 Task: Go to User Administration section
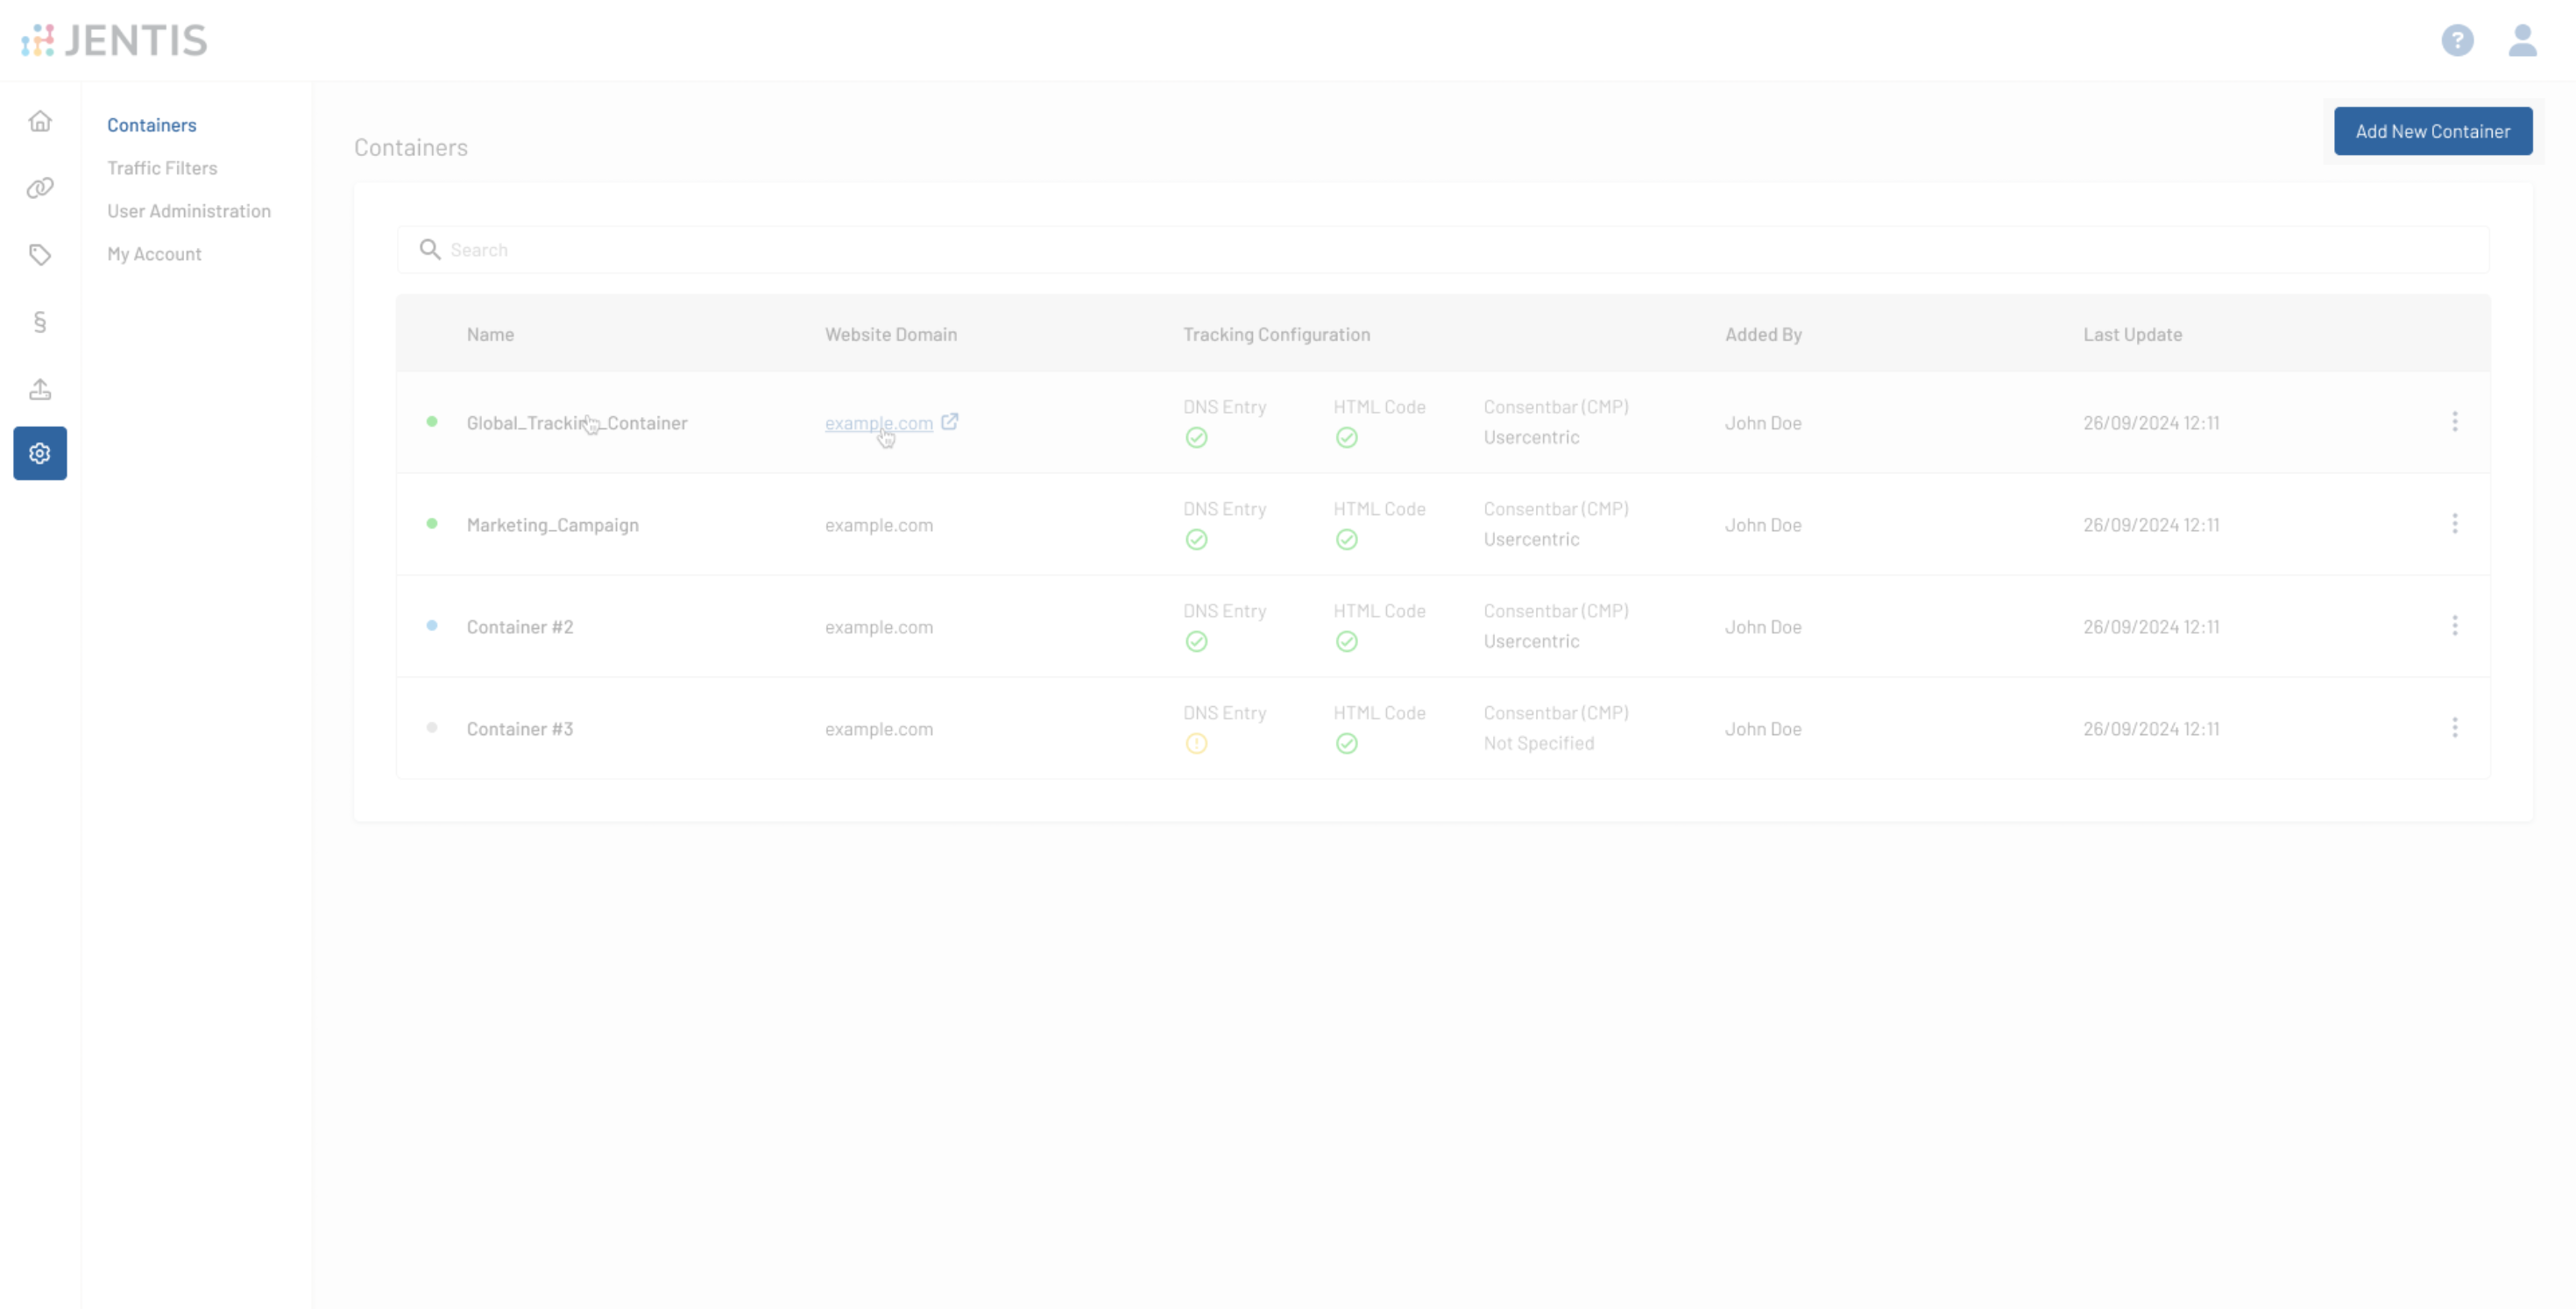coord(189,211)
